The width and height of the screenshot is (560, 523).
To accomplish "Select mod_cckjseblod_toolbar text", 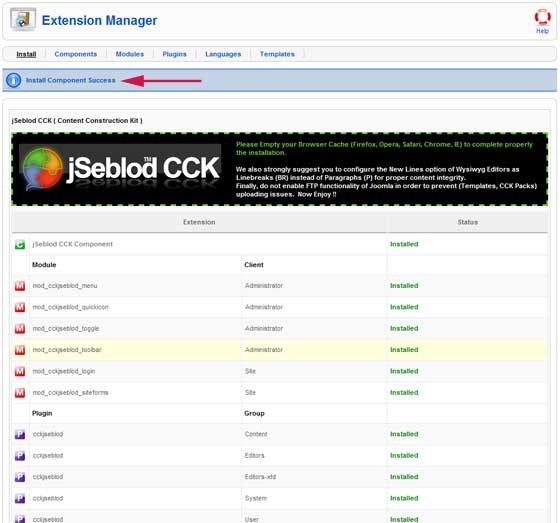I will [67, 350].
